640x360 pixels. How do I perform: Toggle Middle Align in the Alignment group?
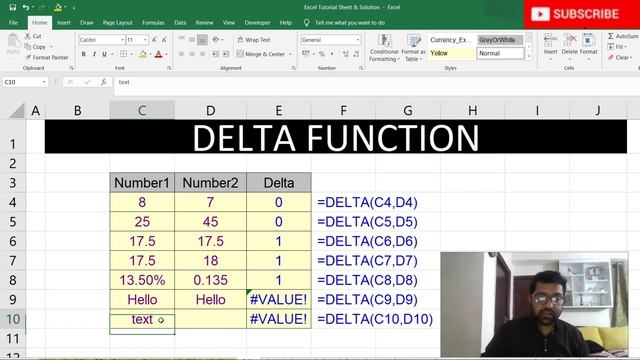pos(192,40)
